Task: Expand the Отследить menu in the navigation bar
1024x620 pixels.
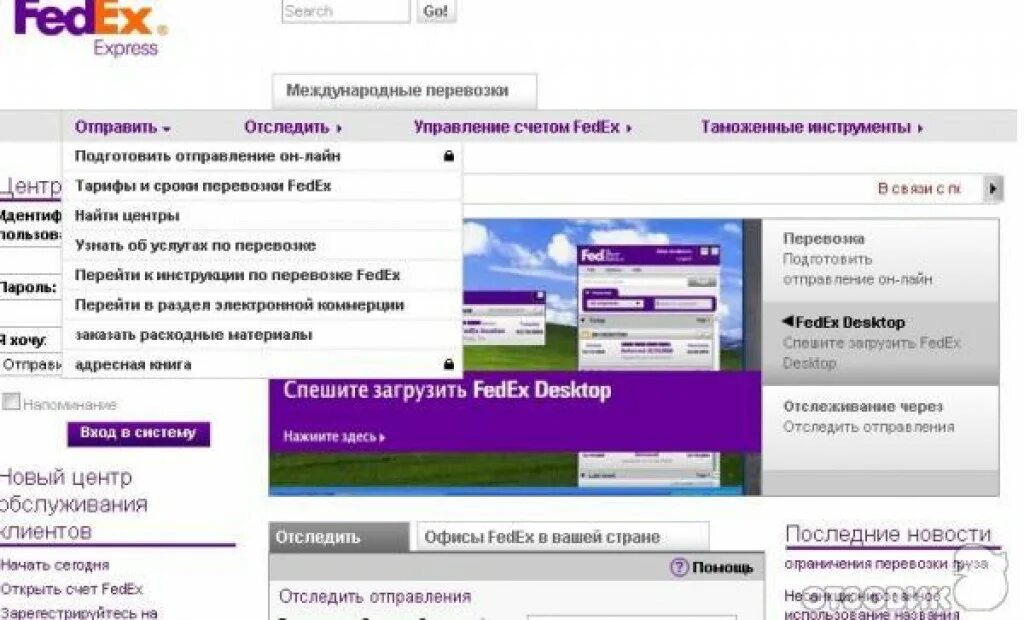Action: coord(293,127)
